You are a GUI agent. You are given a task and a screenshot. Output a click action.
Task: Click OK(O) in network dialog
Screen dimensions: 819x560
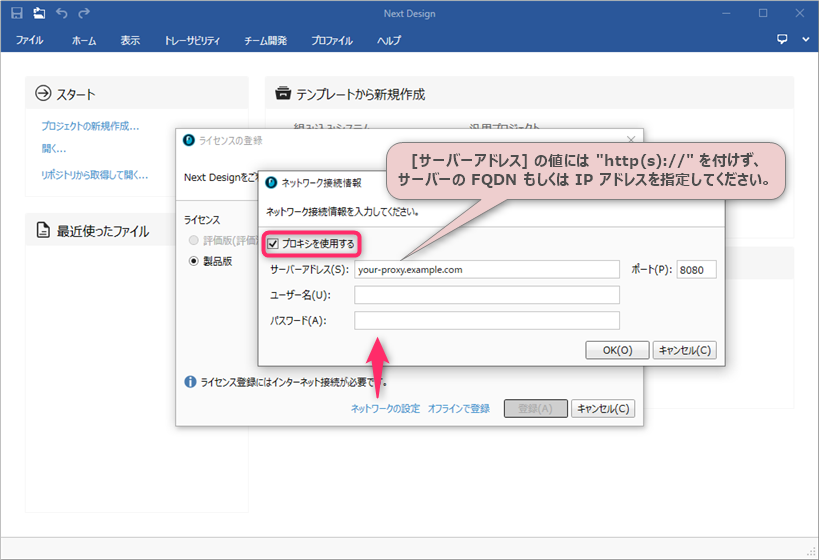click(x=617, y=350)
